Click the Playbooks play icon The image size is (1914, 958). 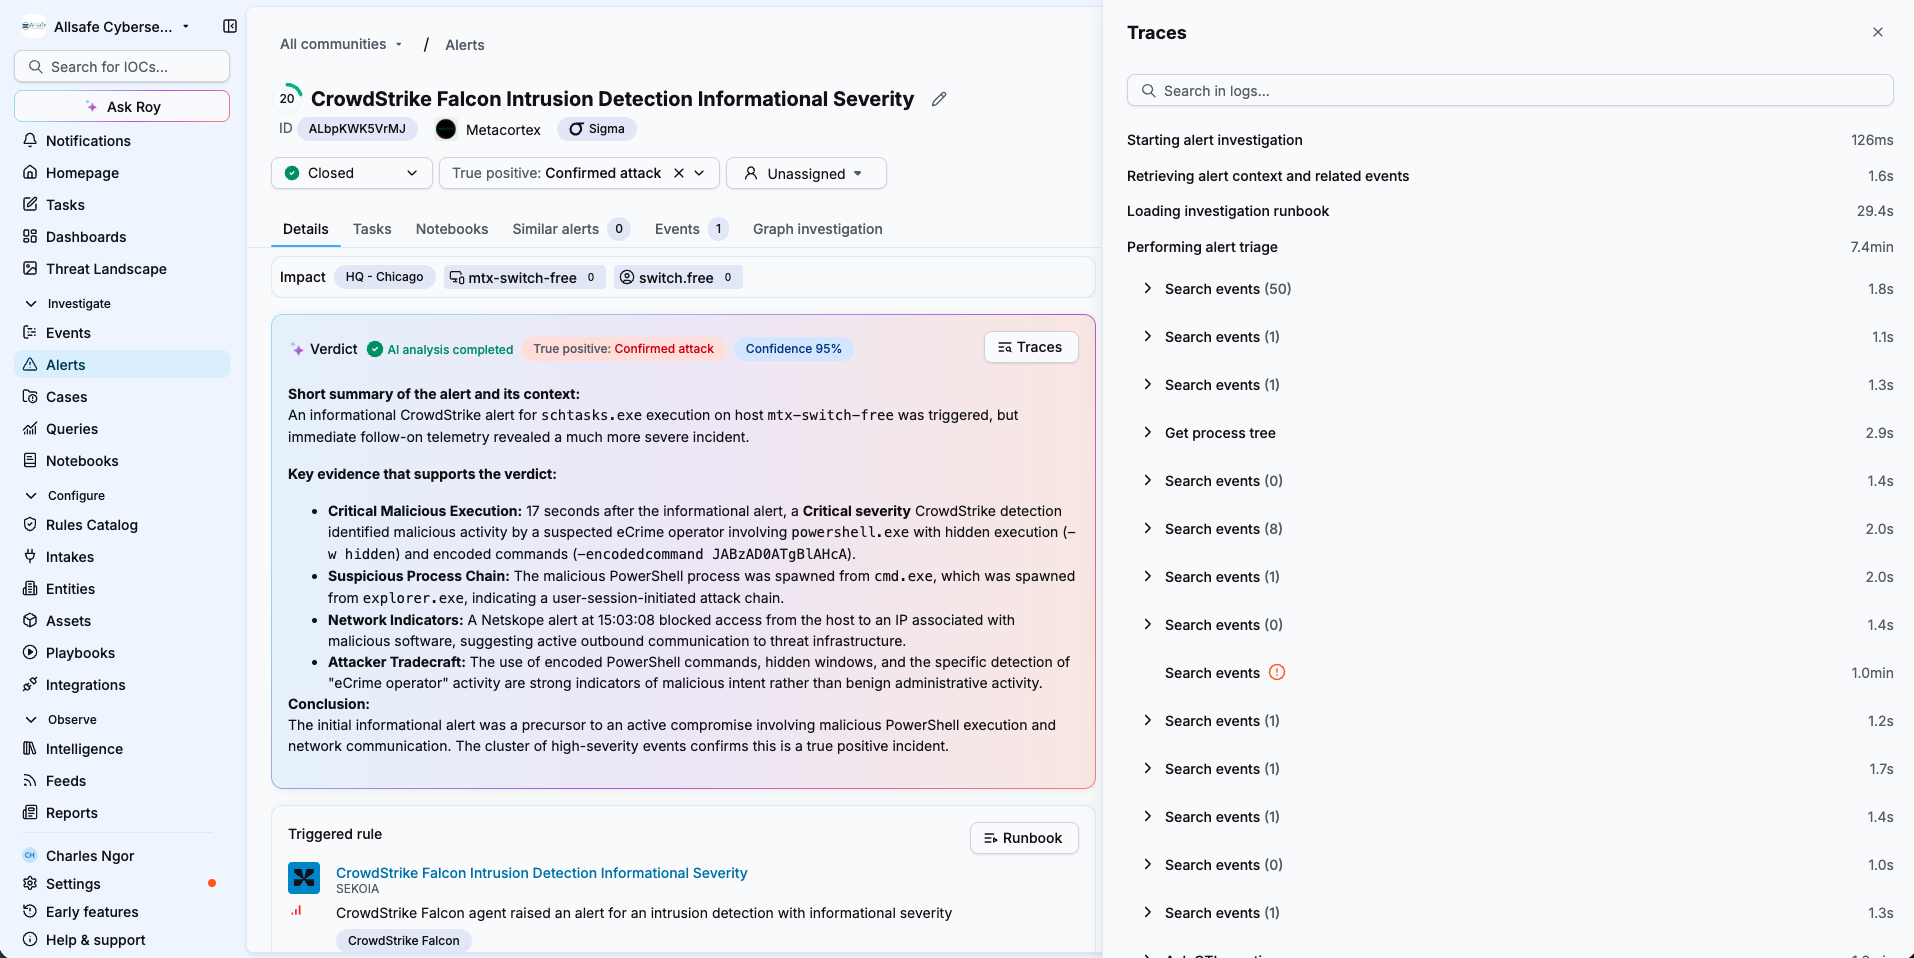pyautogui.click(x=30, y=652)
